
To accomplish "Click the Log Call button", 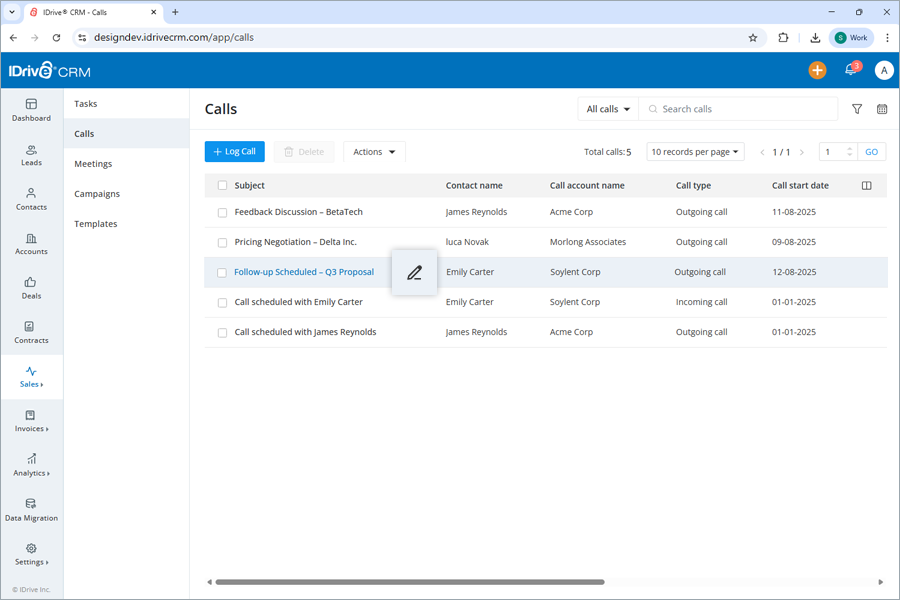I will point(234,151).
